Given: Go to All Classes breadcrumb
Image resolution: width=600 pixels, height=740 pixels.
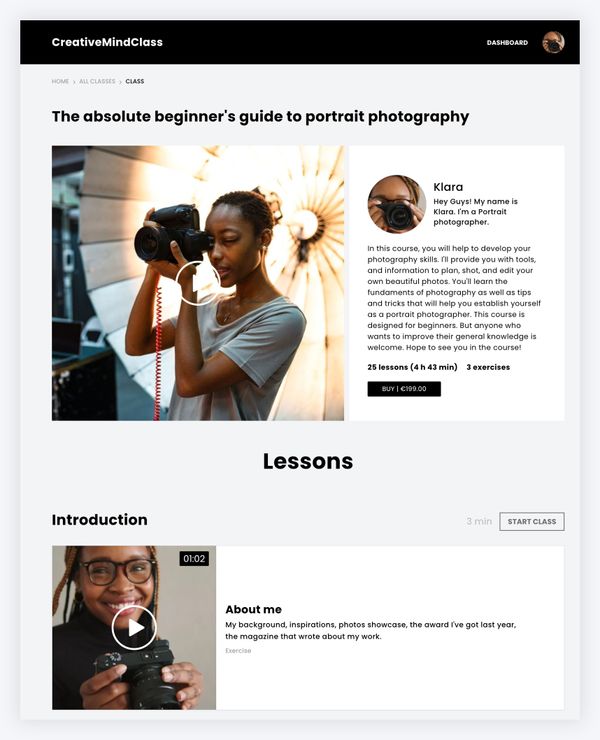Looking at the screenshot, I should (x=97, y=81).
